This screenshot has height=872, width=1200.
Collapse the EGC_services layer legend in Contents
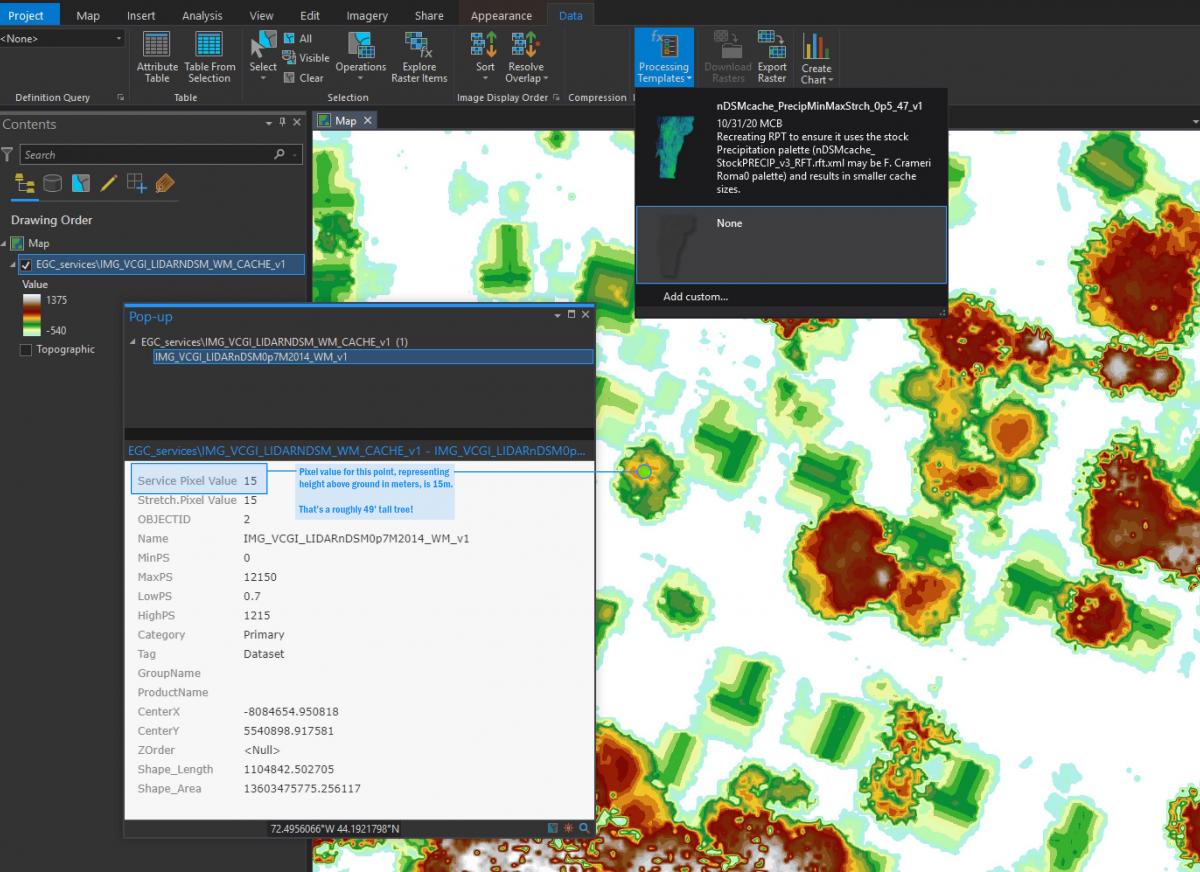[x=13, y=265]
